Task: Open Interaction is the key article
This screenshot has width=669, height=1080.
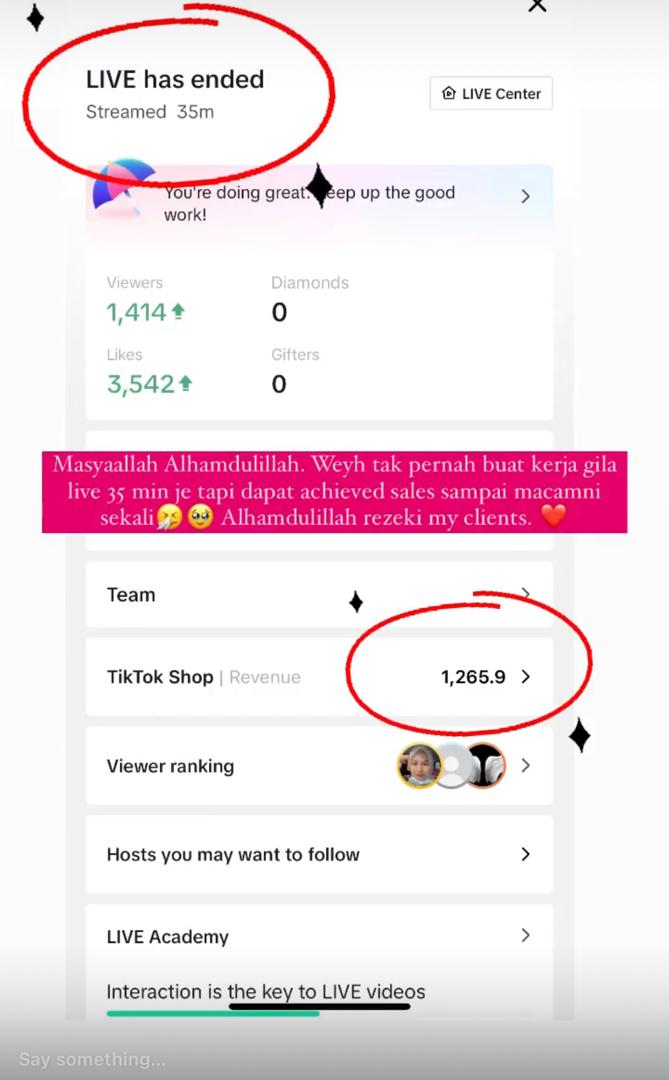Action: [266, 991]
